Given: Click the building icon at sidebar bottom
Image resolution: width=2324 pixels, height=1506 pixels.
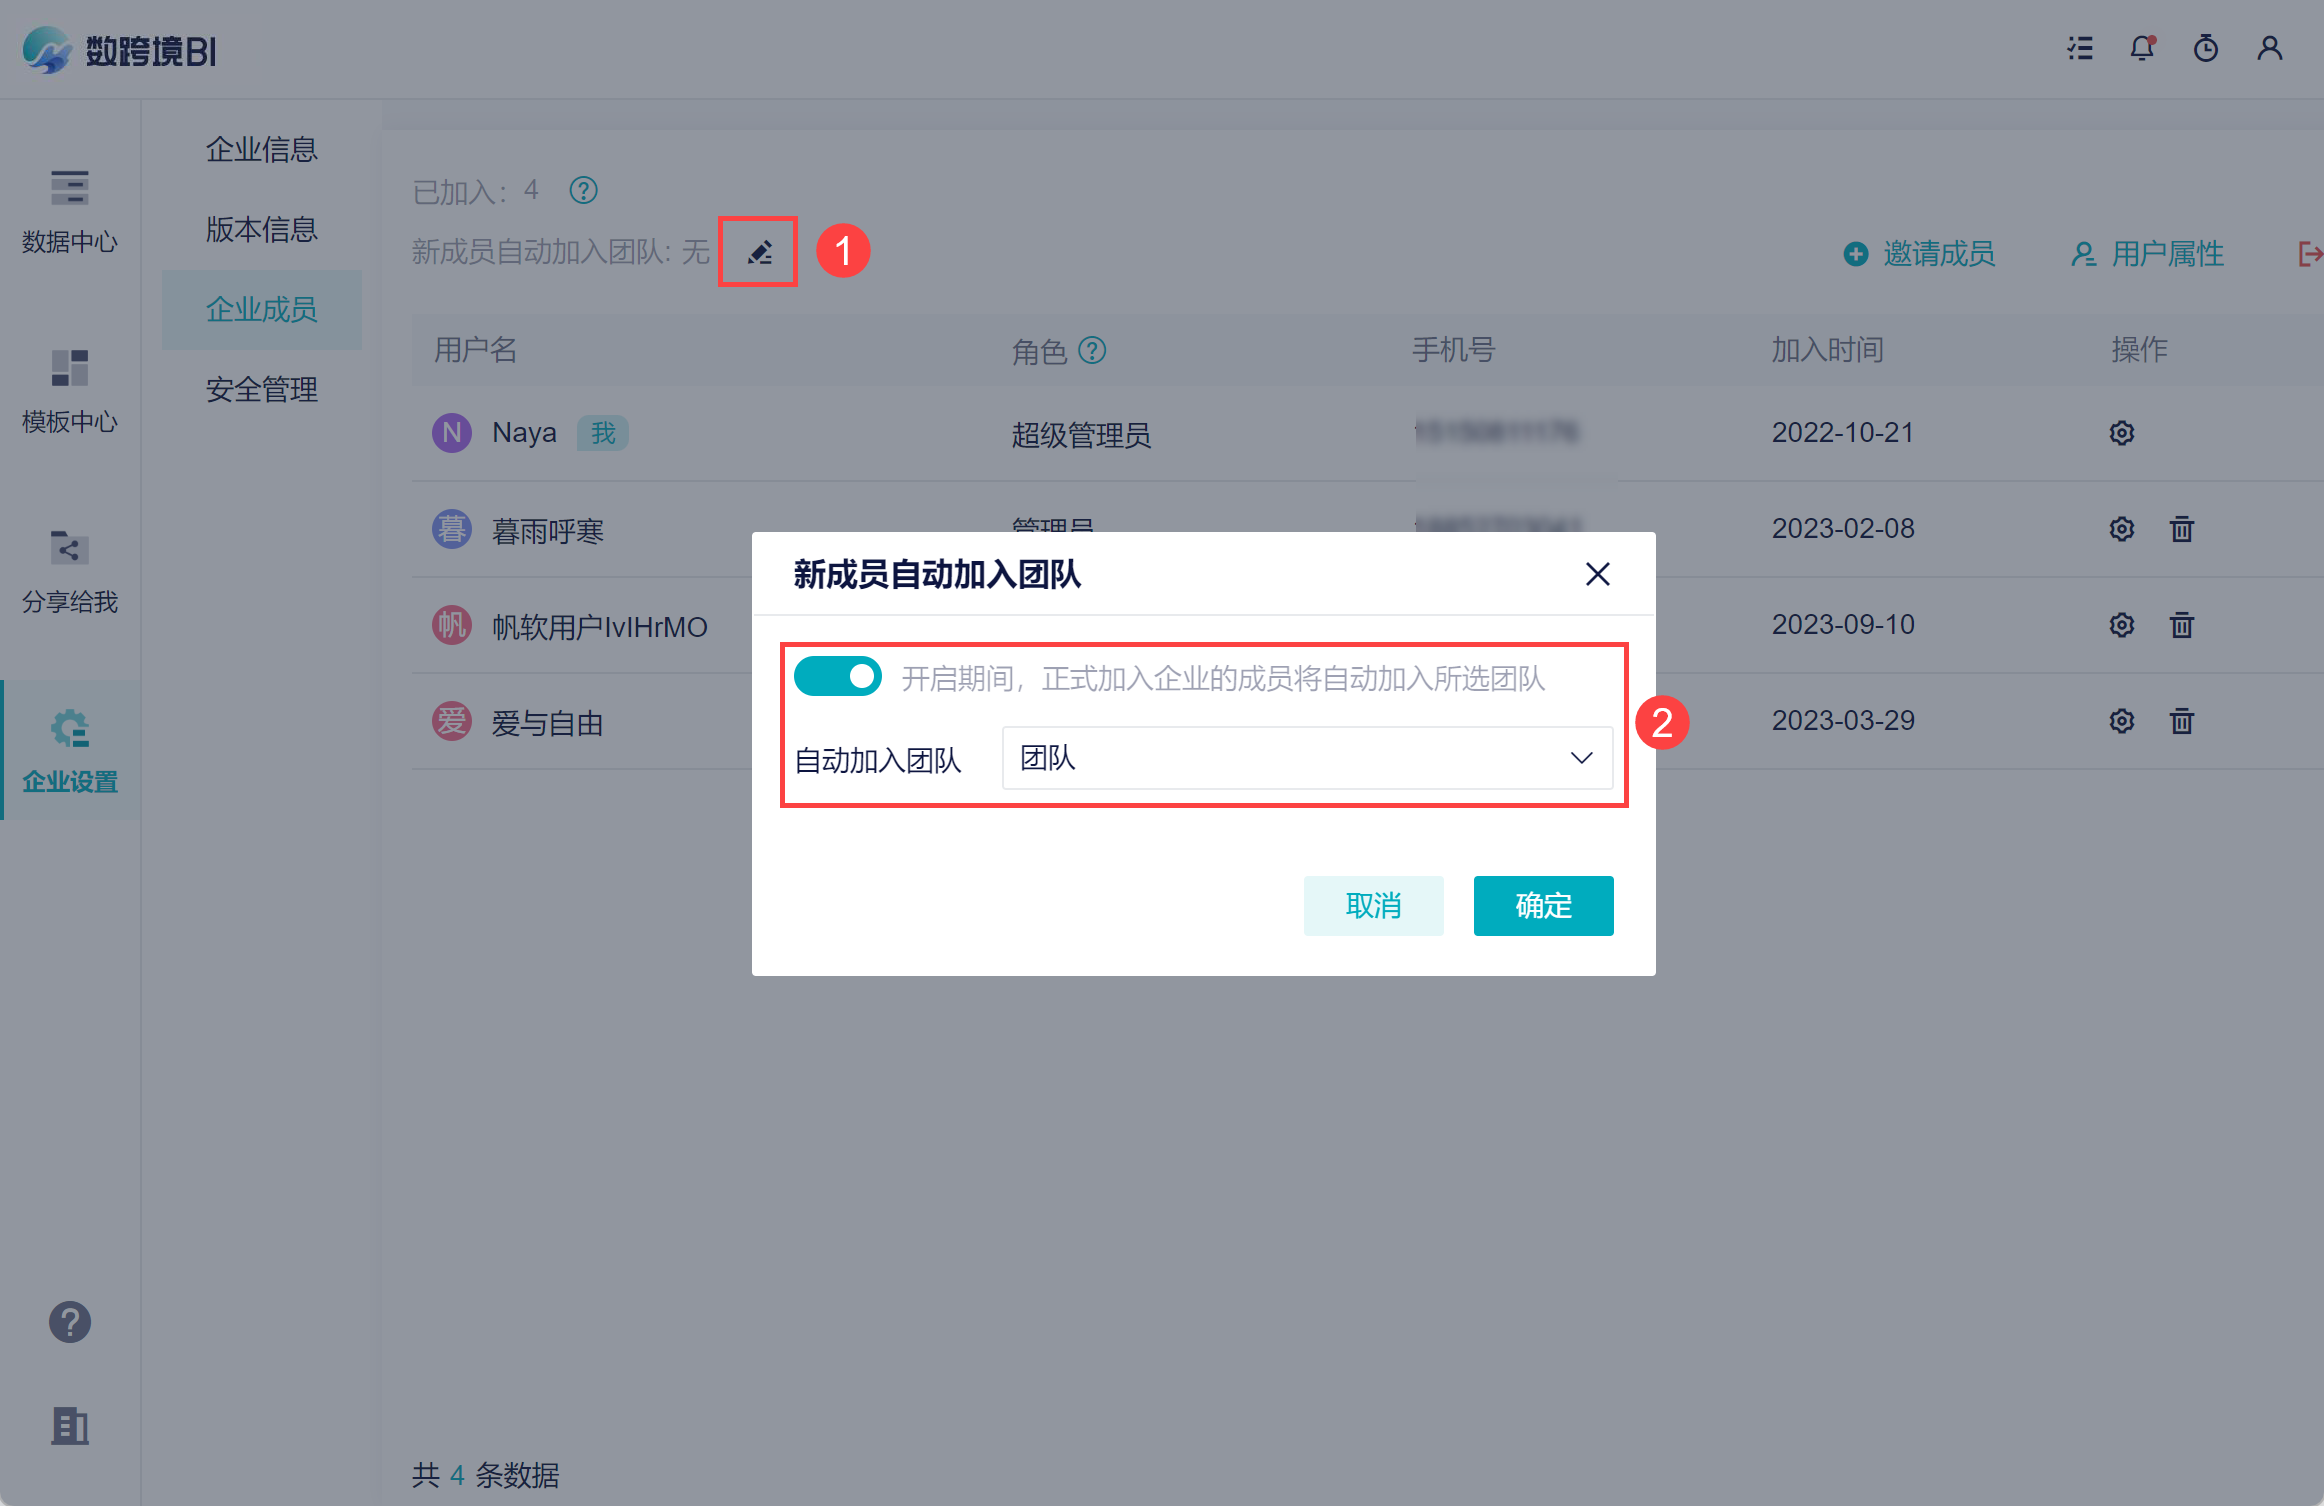Looking at the screenshot, I should [x=70, y=1425].
